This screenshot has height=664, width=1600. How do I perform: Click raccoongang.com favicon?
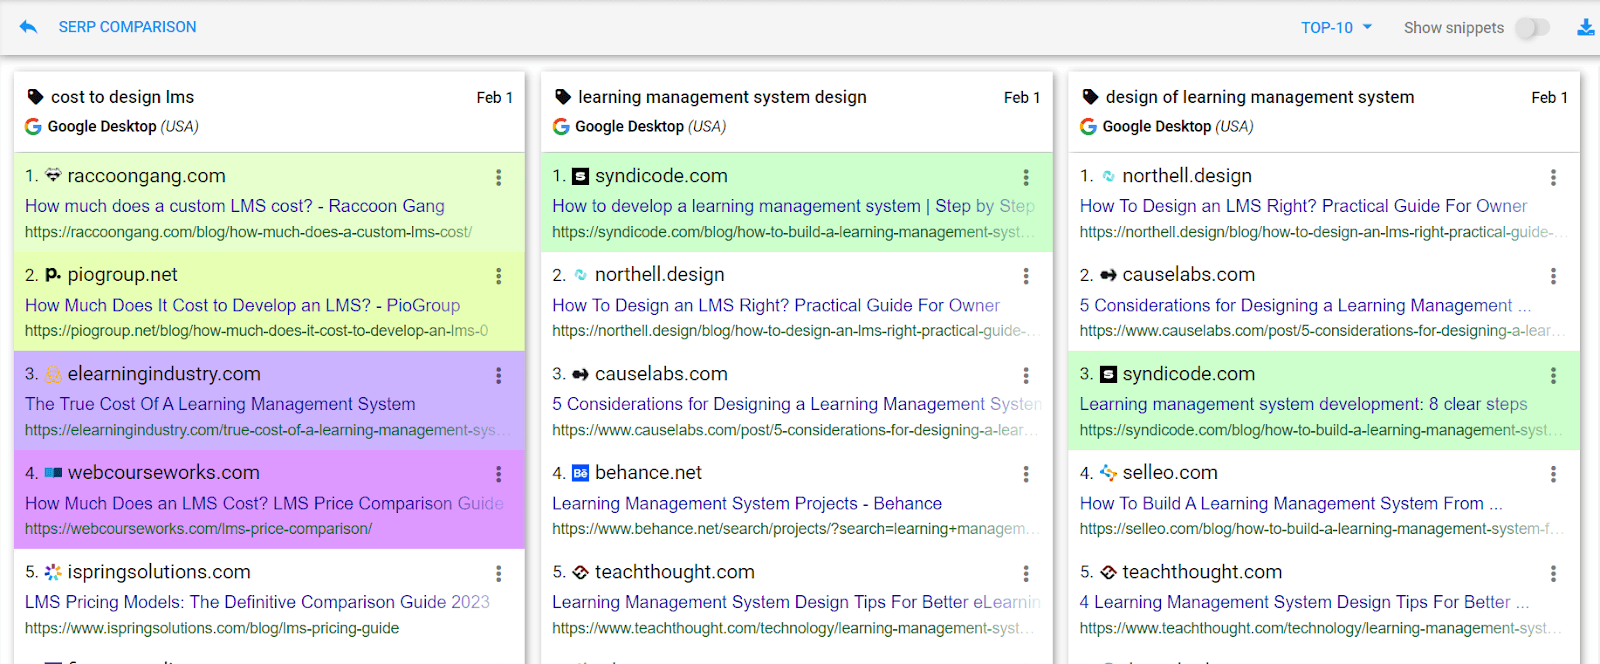53,176
